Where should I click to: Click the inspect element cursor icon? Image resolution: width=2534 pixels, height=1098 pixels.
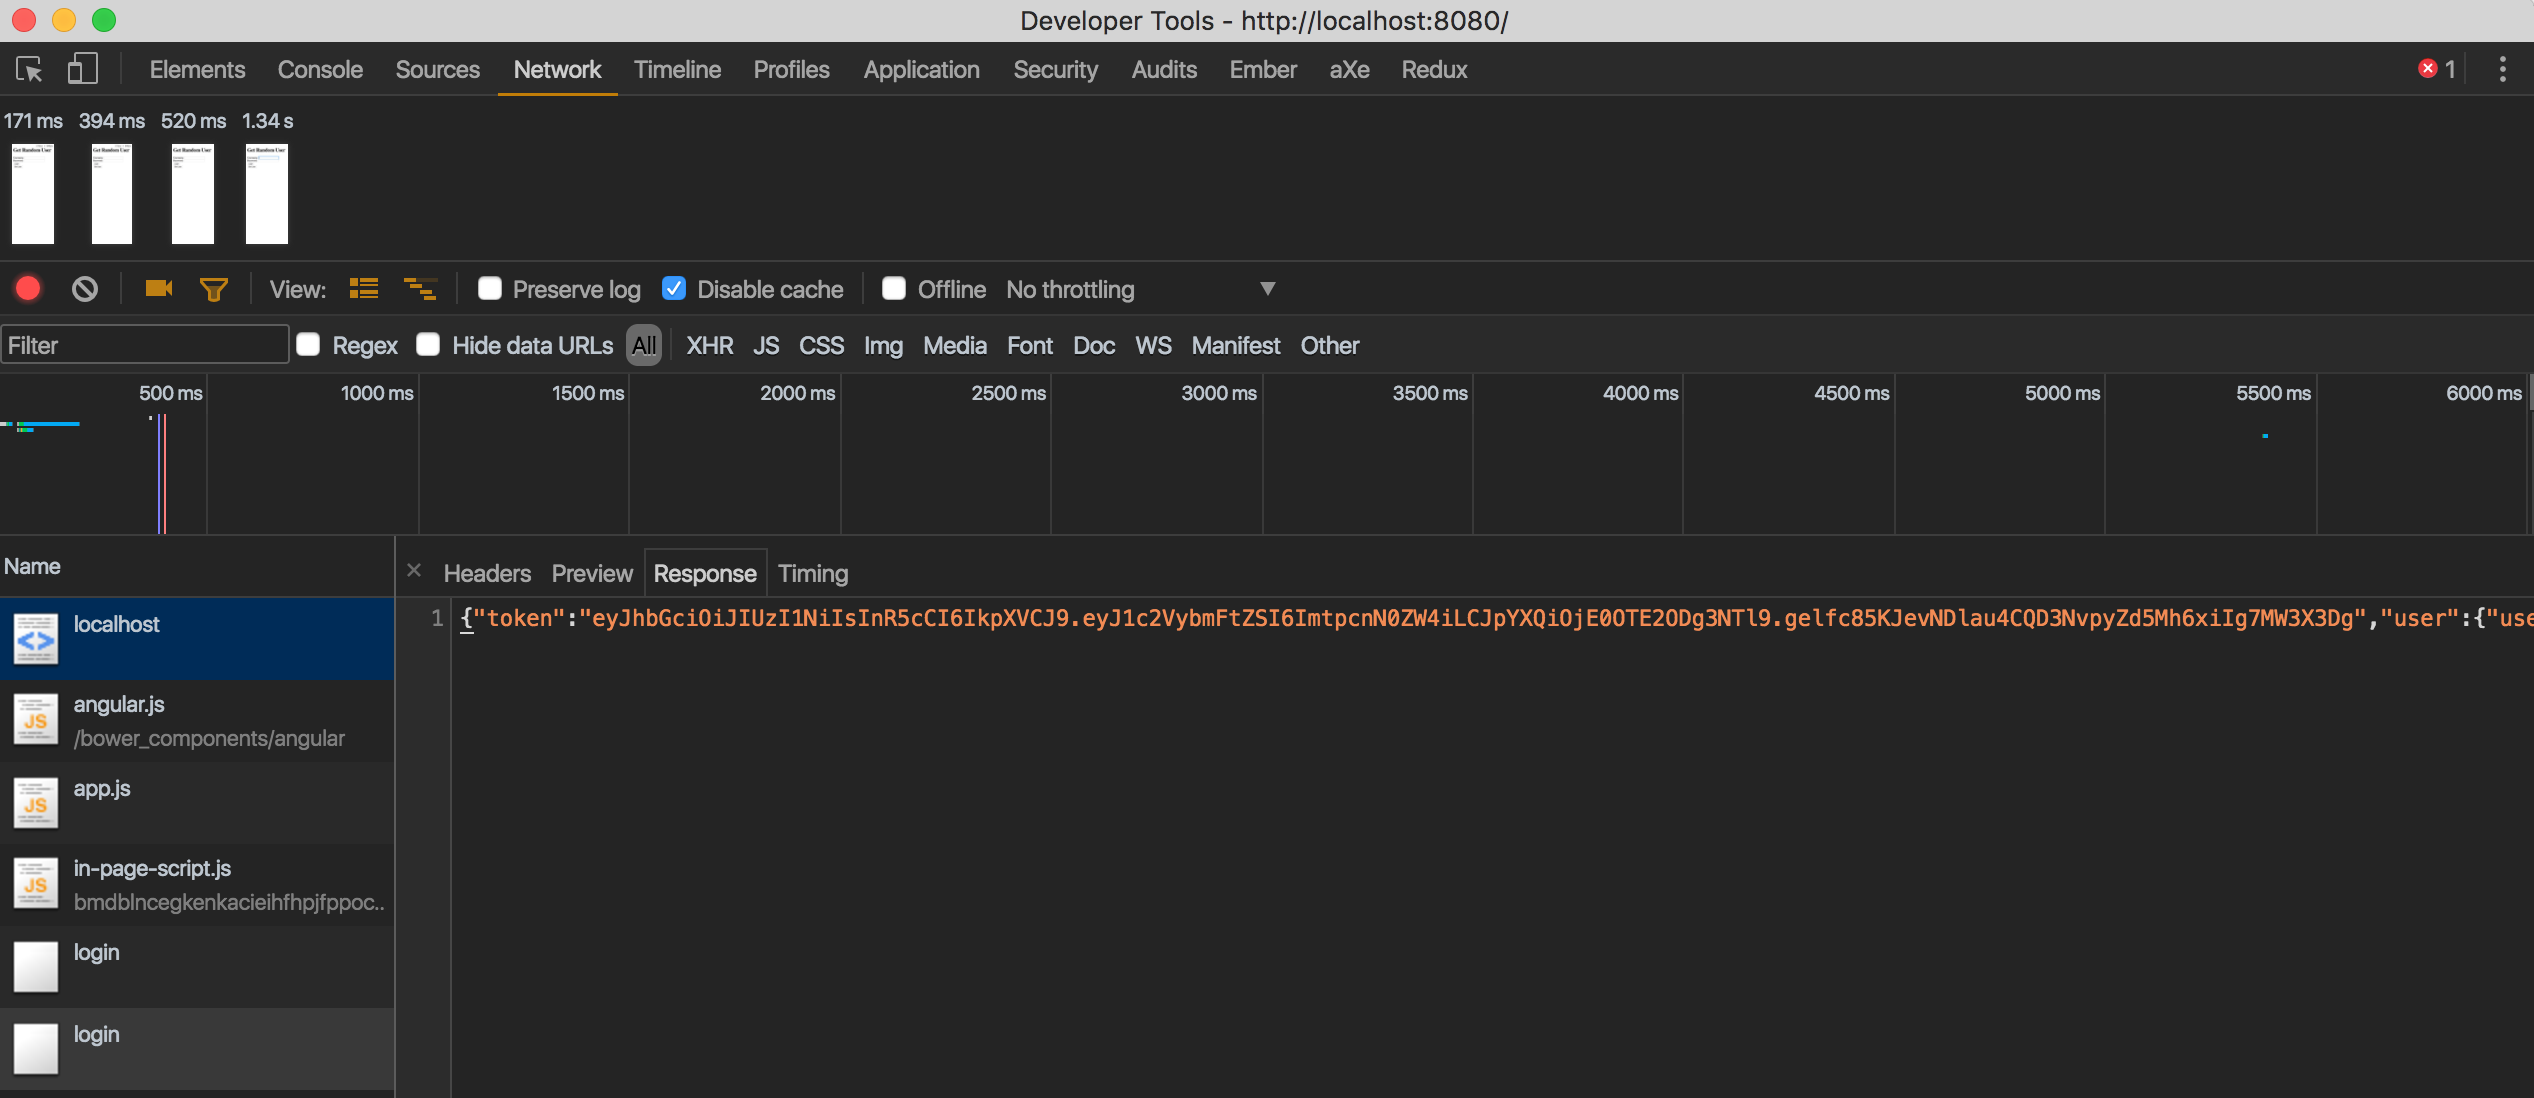click(x=29, y=69)
